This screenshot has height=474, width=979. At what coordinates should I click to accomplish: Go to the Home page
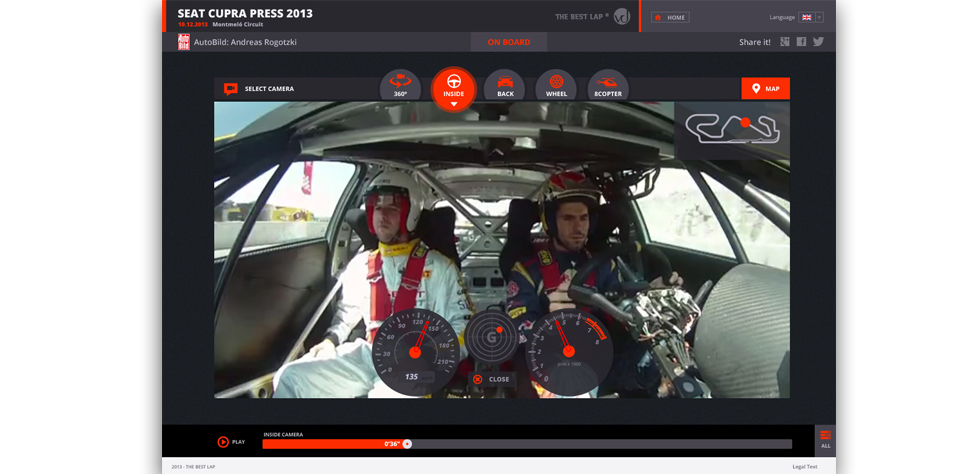[x=670, y=17]
